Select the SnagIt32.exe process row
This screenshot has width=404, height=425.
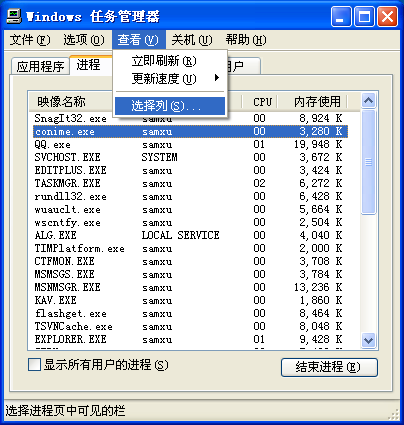[190, 118]
